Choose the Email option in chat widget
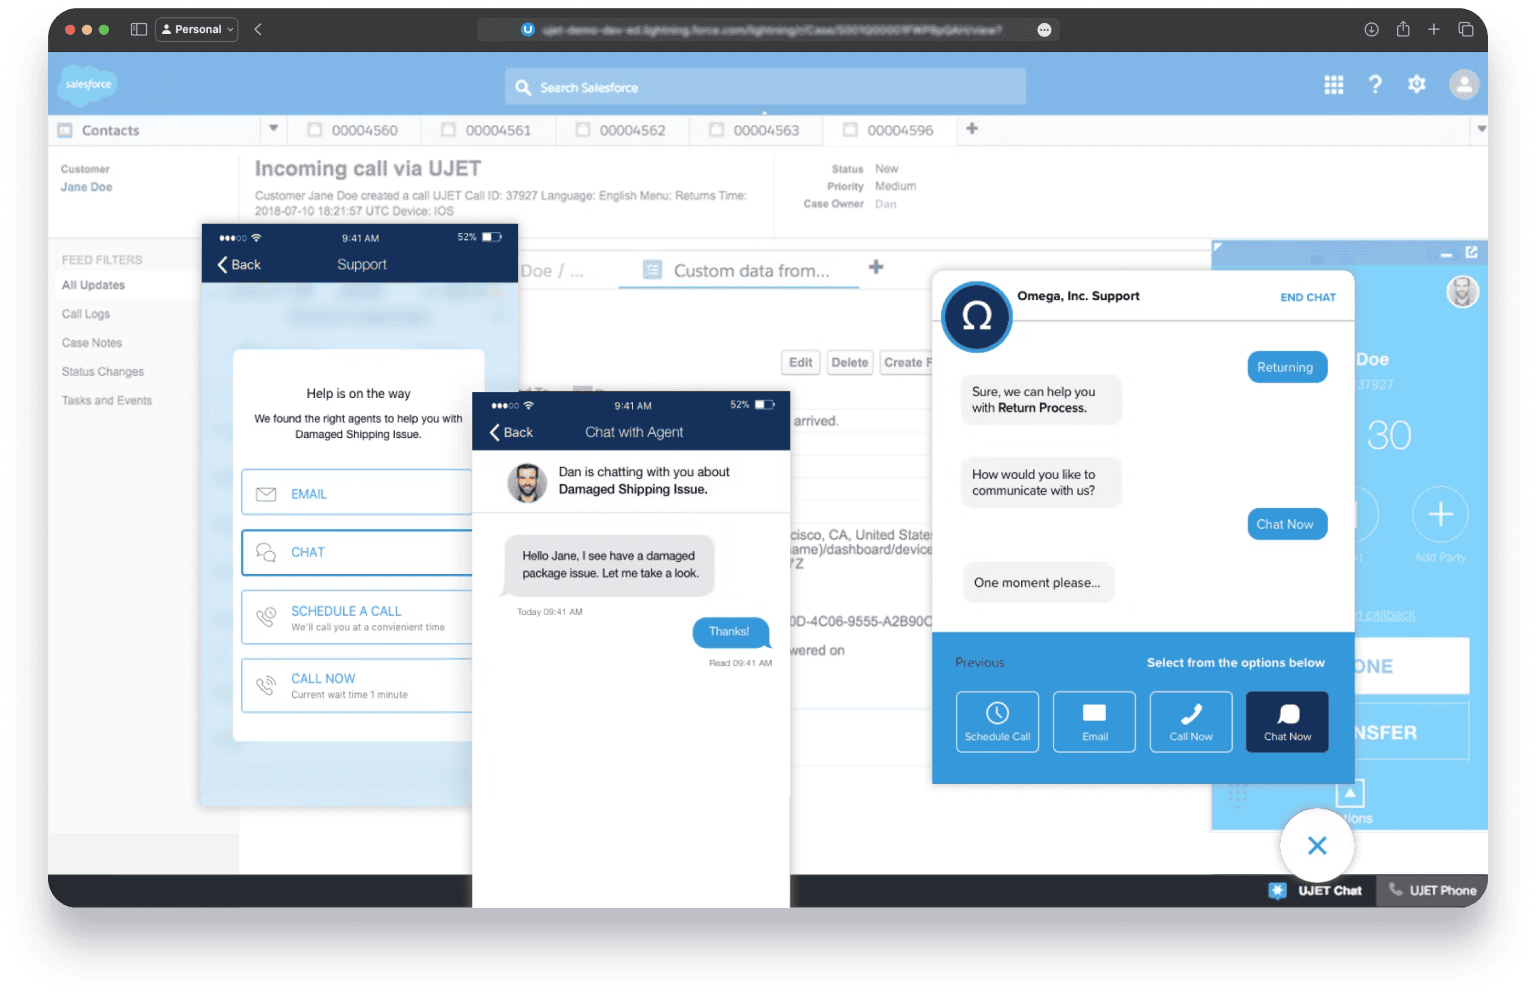The image size is (1536, 996). (x=1094, y=722)
